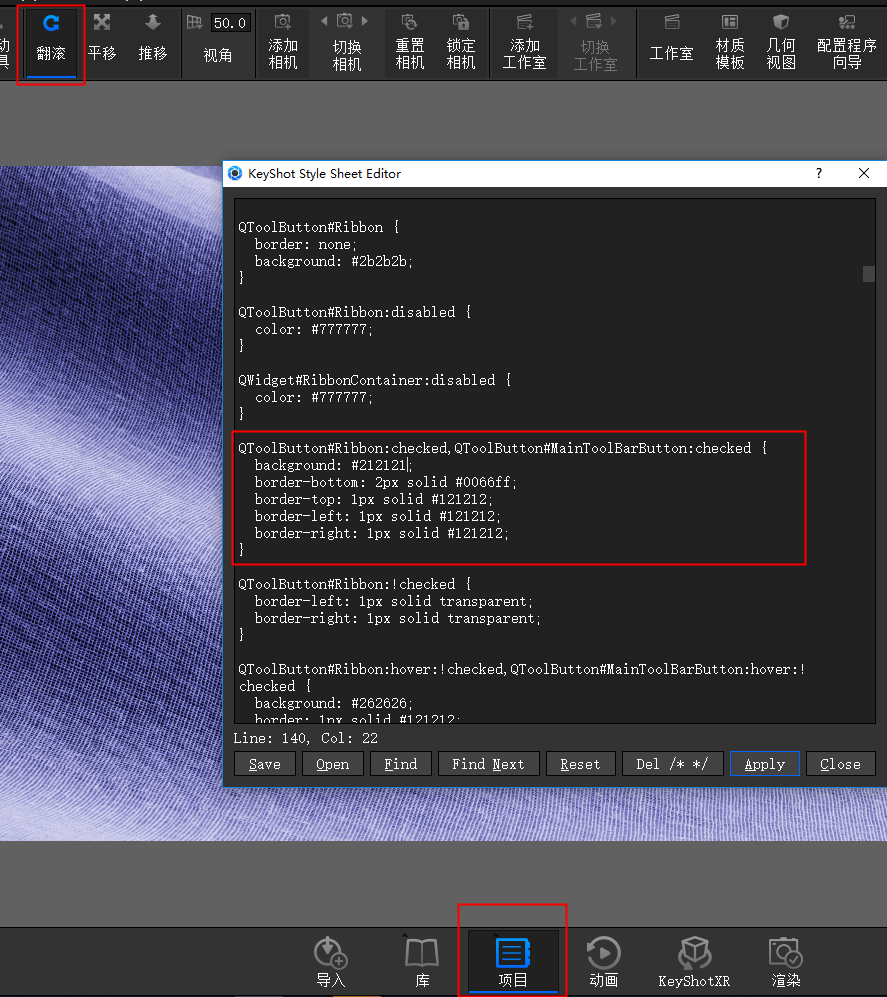Image resolution: width=887 pixels, height=997 pixels.
Task: Click the fabric render viewport
Action: tap(111, 502)
